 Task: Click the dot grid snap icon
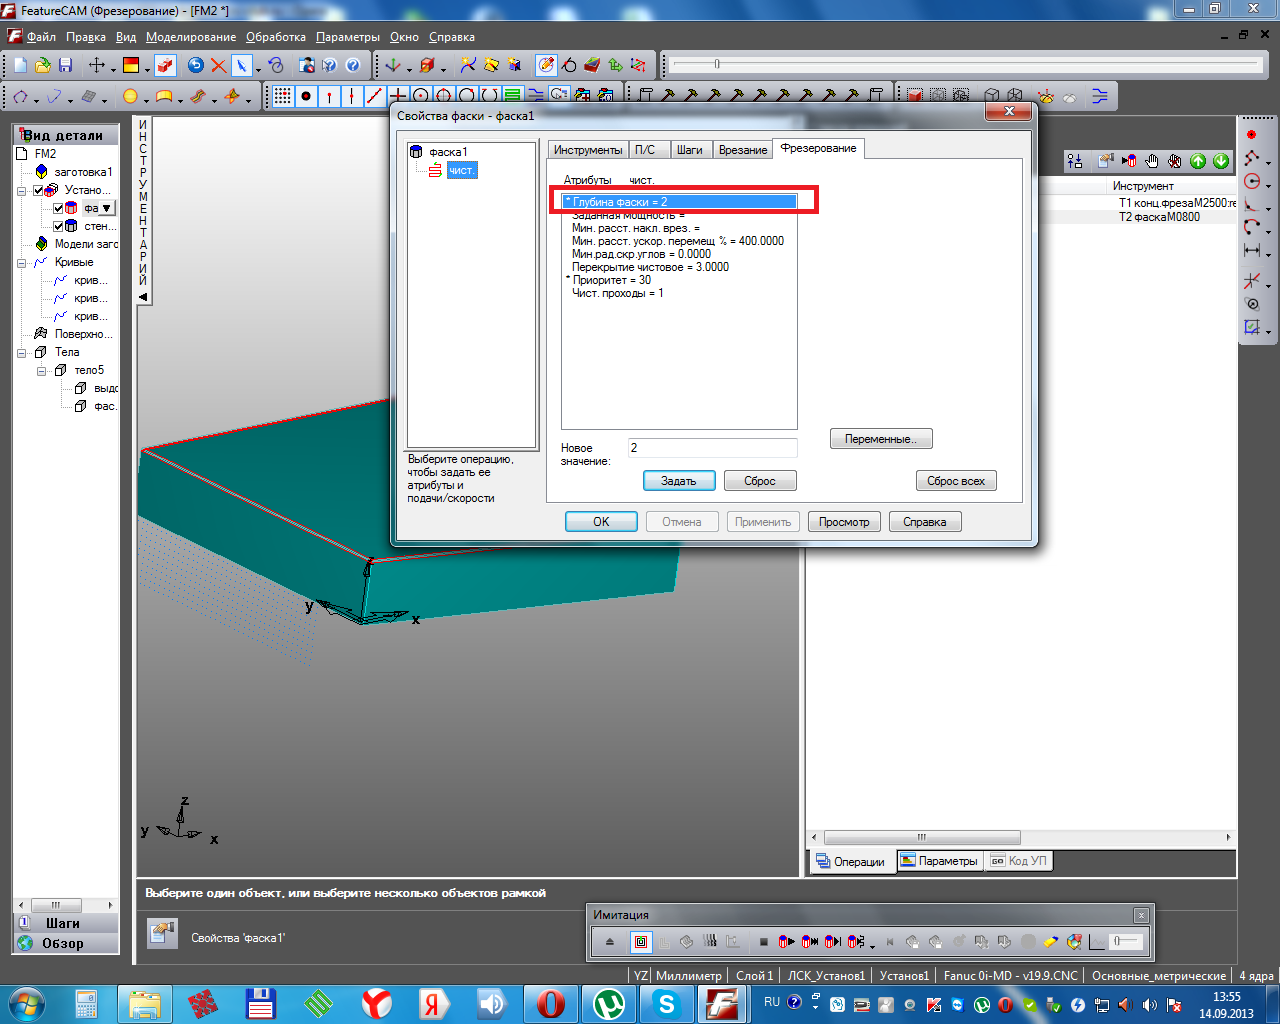tap(283, 96)
